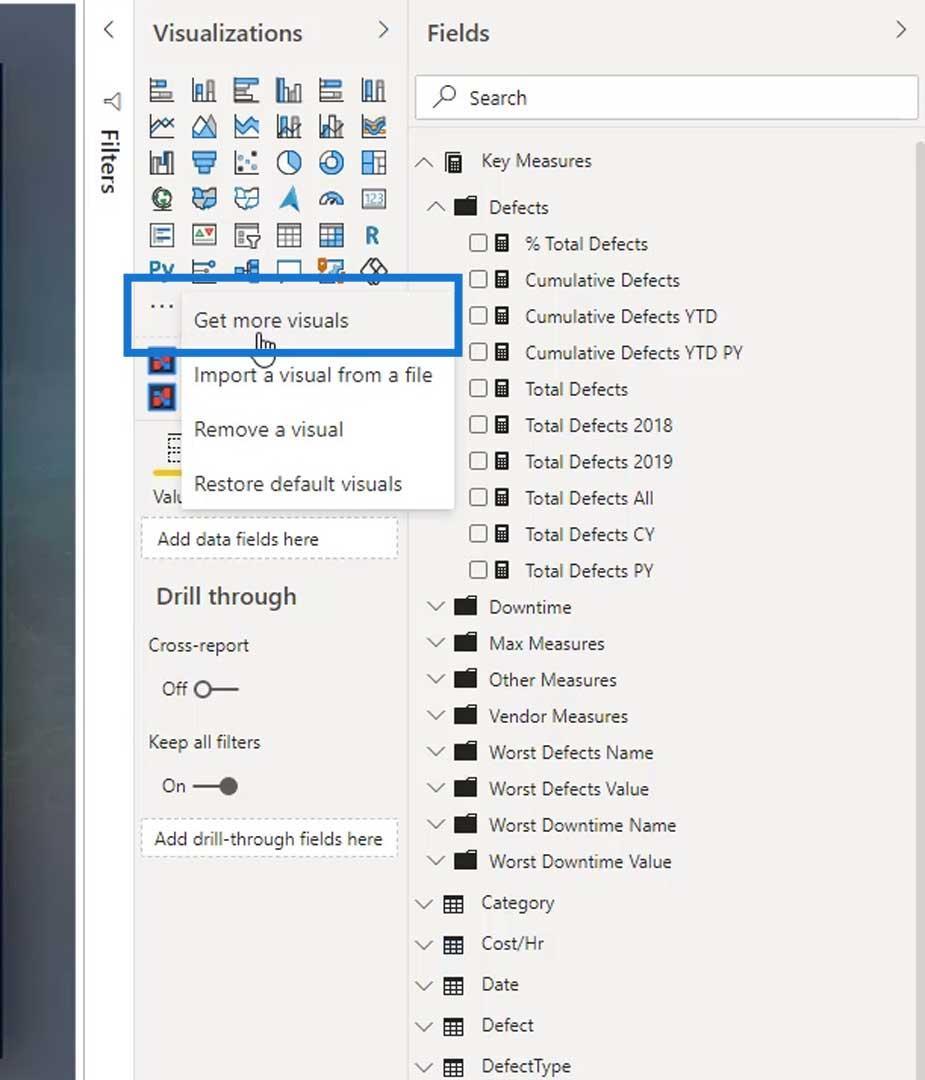Viewport: 925px width, 1080px height.
Task: Click the Add drill-through fields here well
Action: 269,838
